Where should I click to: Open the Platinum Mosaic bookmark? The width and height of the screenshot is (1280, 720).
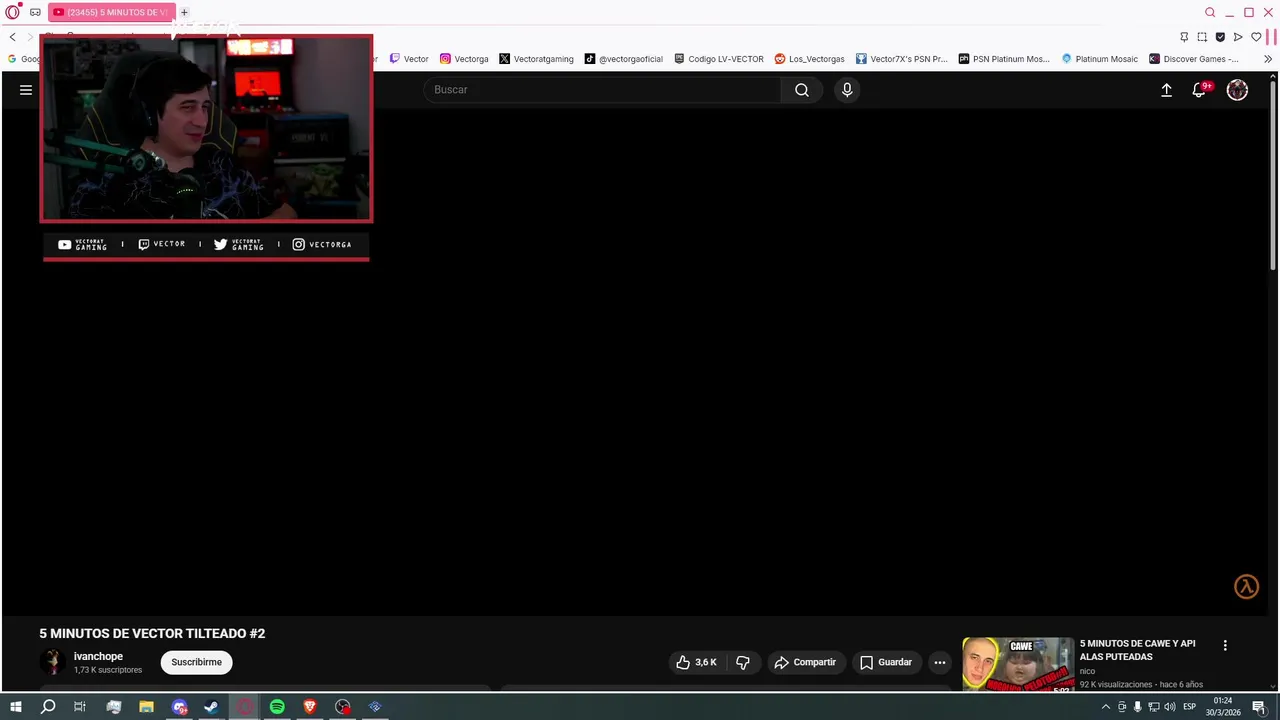coord(1100,59)
